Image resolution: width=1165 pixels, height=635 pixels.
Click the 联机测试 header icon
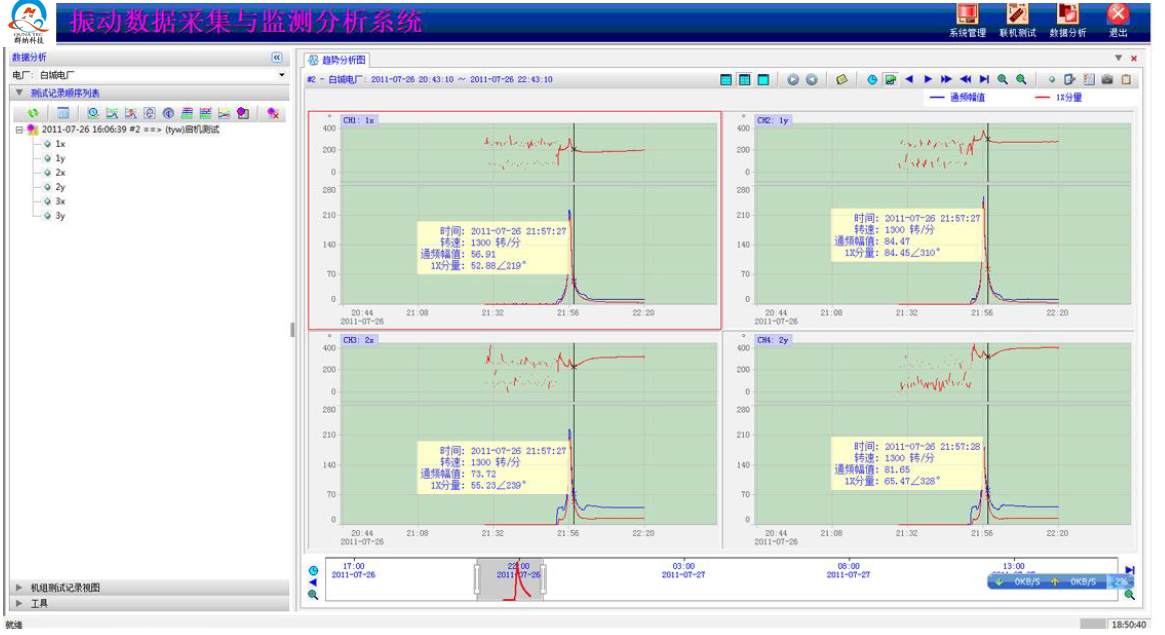click(1016, 20)
